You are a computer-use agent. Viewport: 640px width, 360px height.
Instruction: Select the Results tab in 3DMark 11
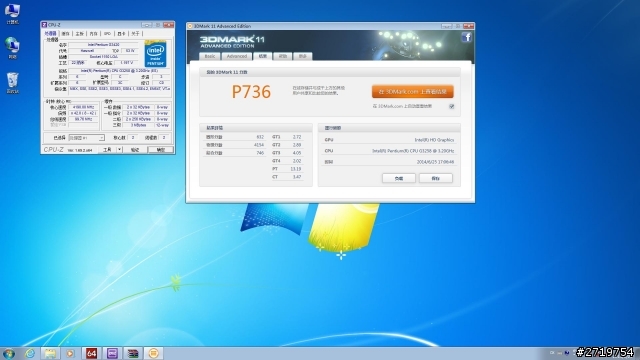tap(262, 56)
